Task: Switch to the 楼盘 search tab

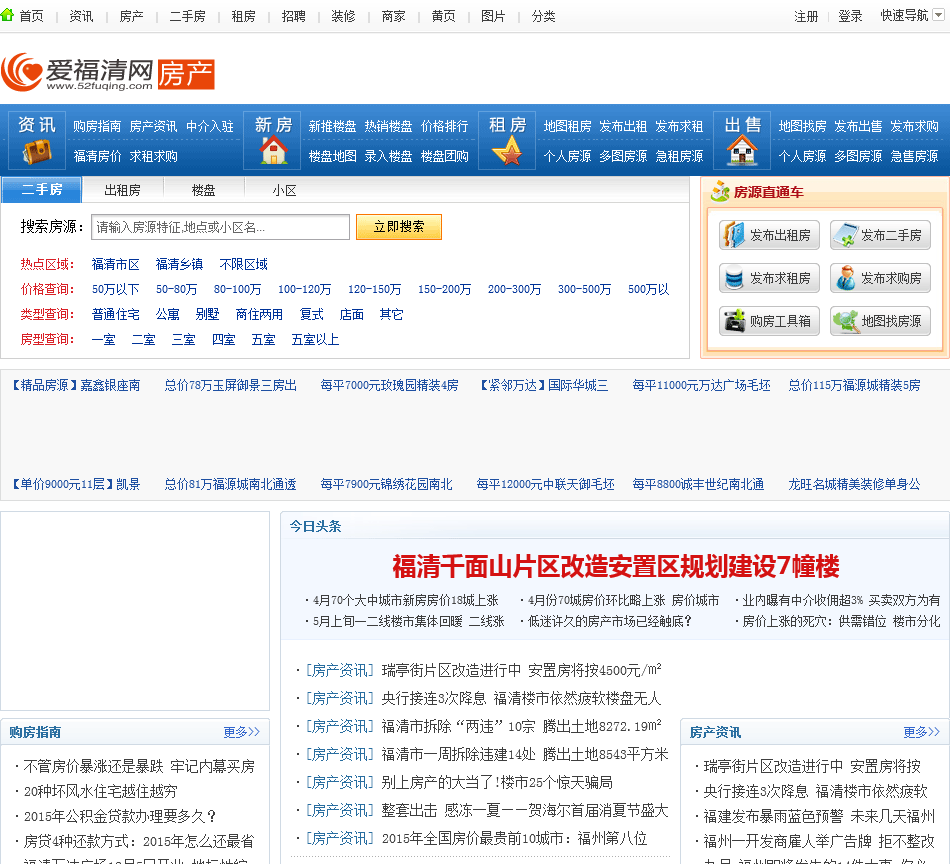Action: (x=204, y=190)
